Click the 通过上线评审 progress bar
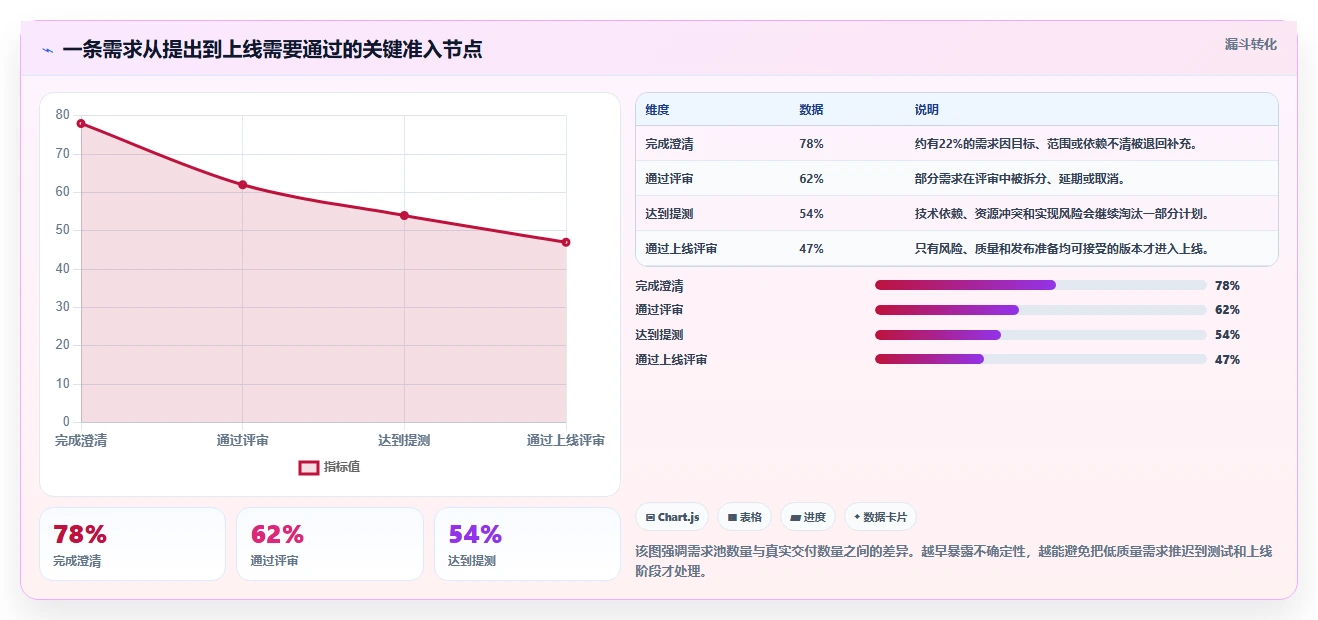The height and width of the screenshot is (620, 1318). coord(1040,359)
